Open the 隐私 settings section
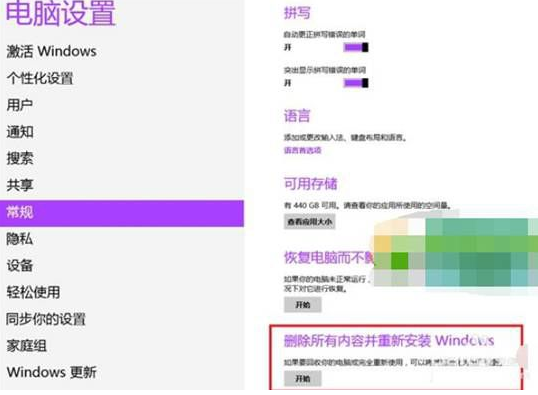This screenshot has height=395, width=538. [20, 239]
